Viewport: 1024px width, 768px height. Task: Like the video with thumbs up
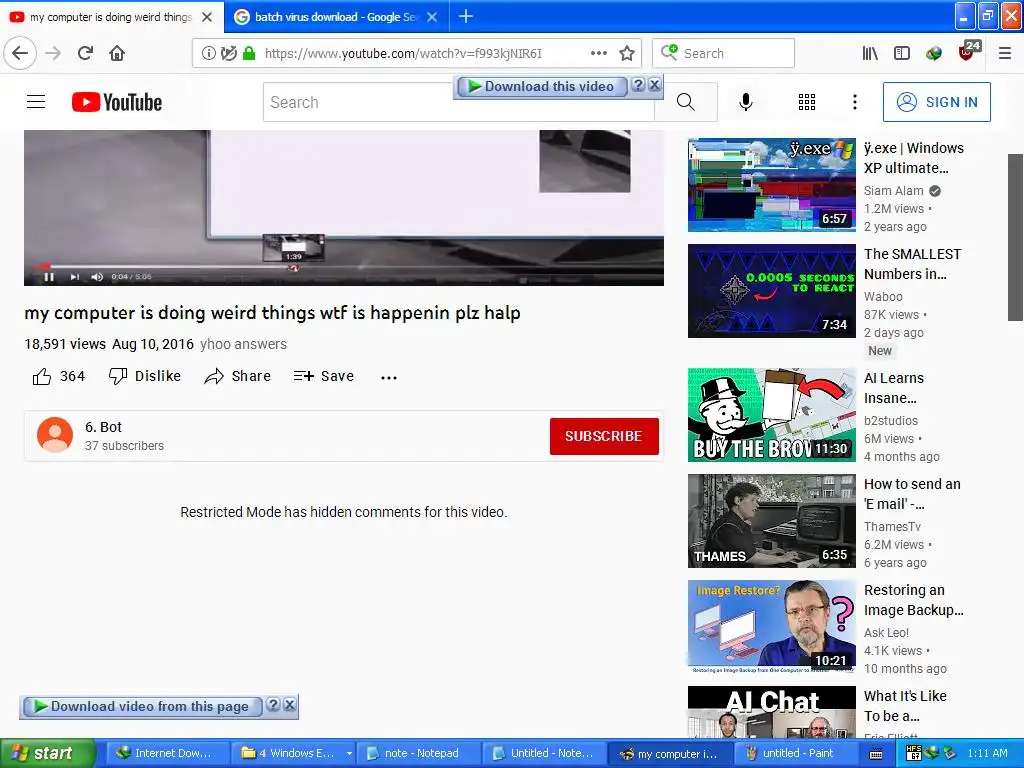pos(42,376)
